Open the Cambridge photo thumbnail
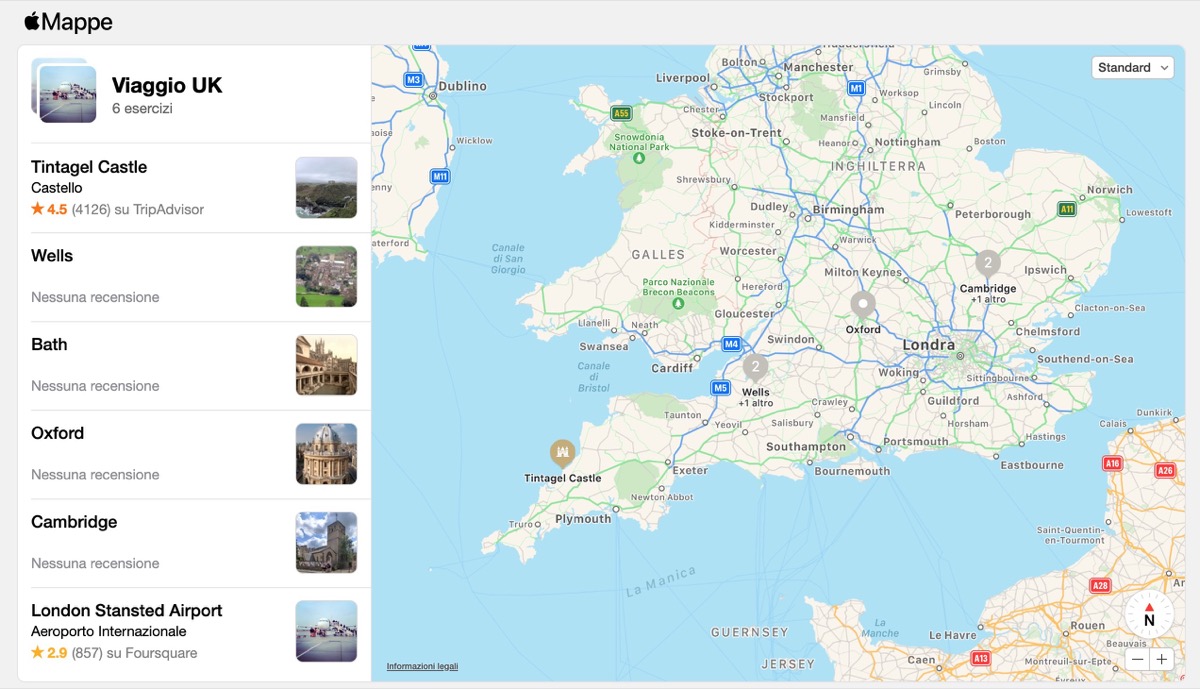 point(326,542)
